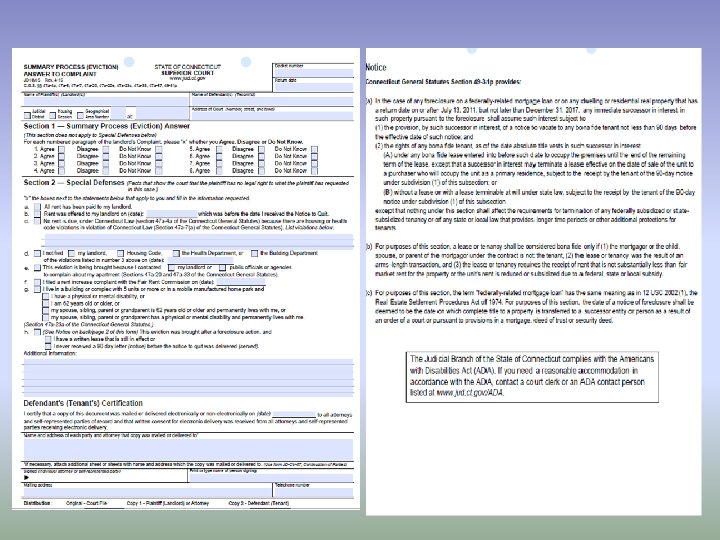
Task: Check the 'Housing Code' box
Action: coord(120,253)
